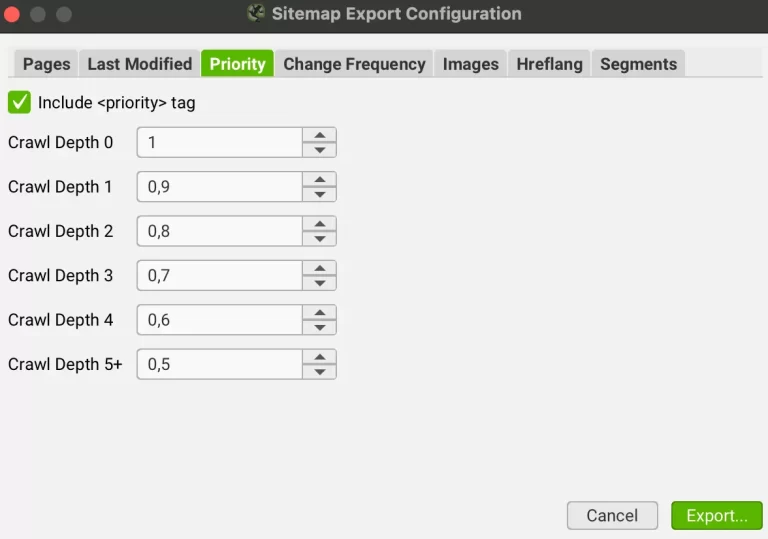768x539 pixels.
Task: Cancel the sitemap export dialog
Action: click(612, 516)
